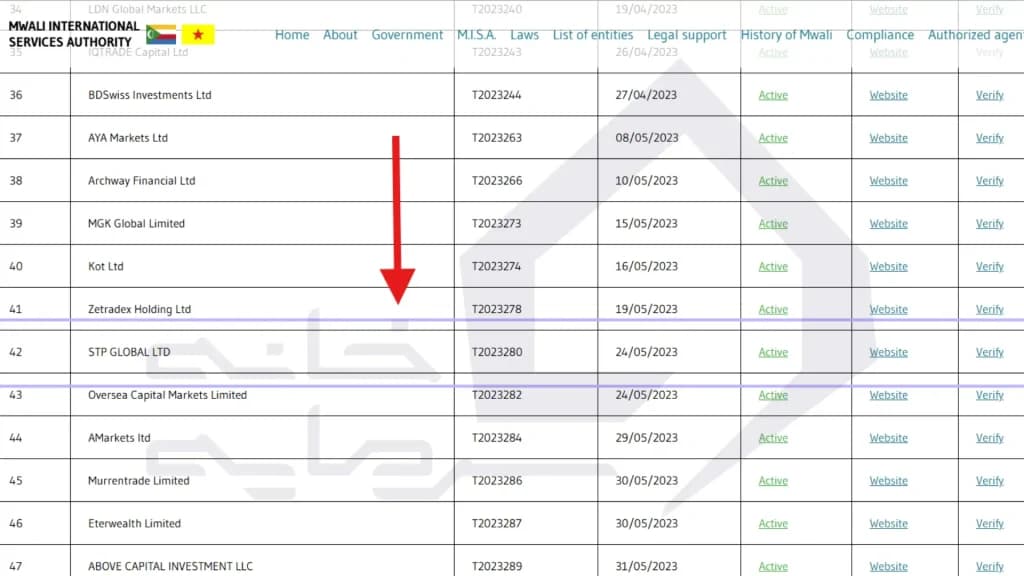Open the Home menu item
This screenshot has height=576, width=1024.
(x=292, y=35)
